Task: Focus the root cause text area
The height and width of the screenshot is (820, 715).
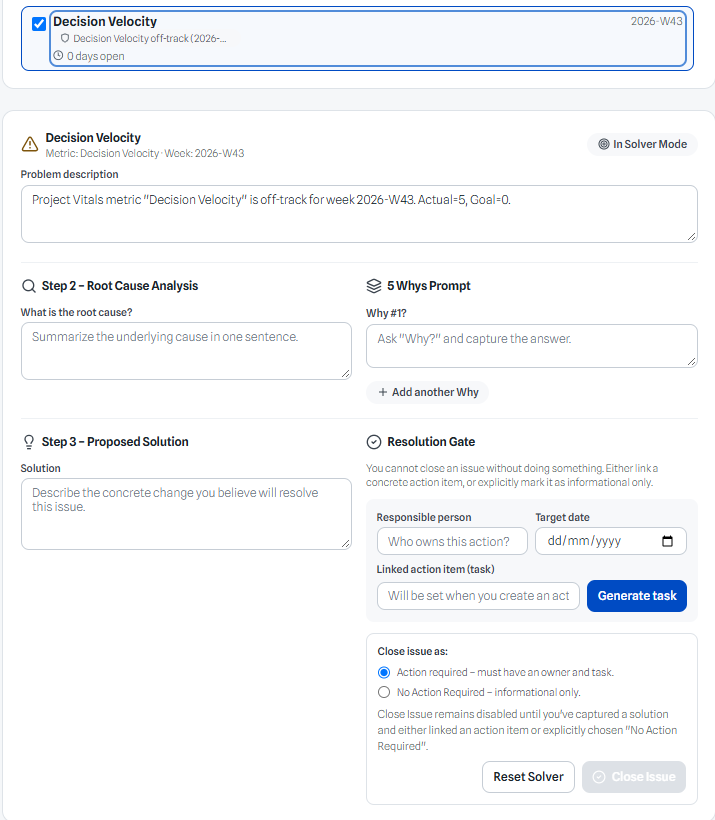Action: click(186, 351)
